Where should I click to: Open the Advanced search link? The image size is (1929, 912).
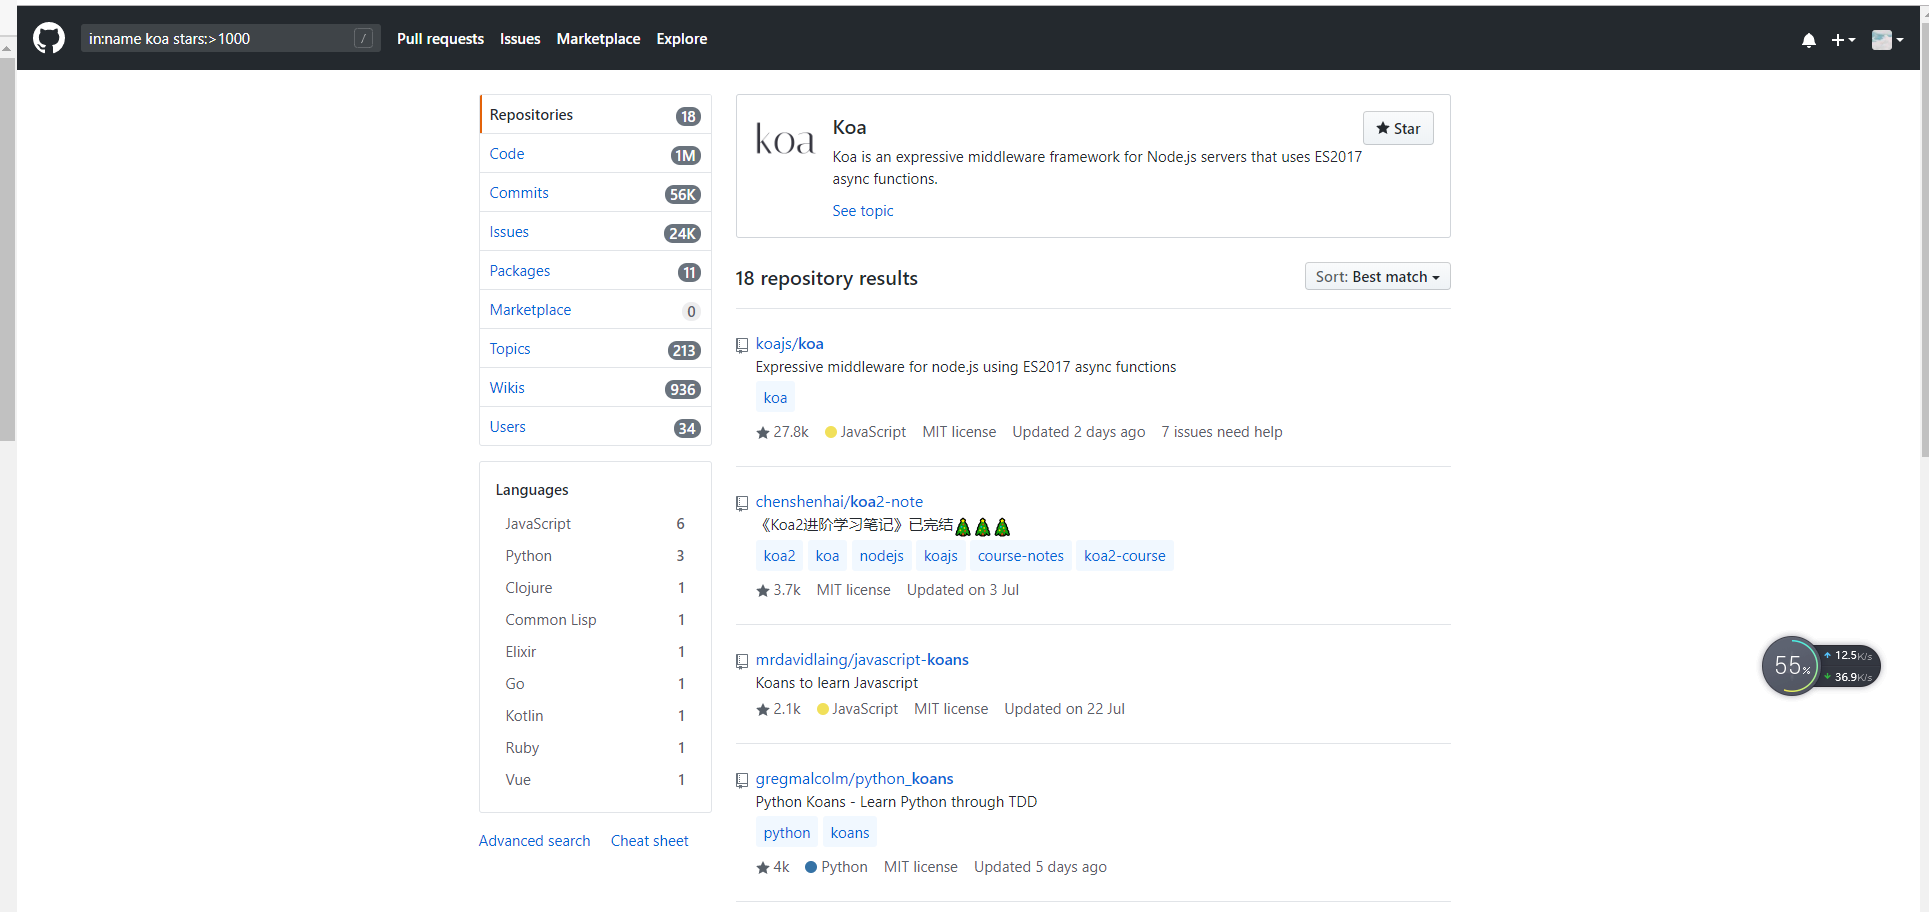point(534,841)
